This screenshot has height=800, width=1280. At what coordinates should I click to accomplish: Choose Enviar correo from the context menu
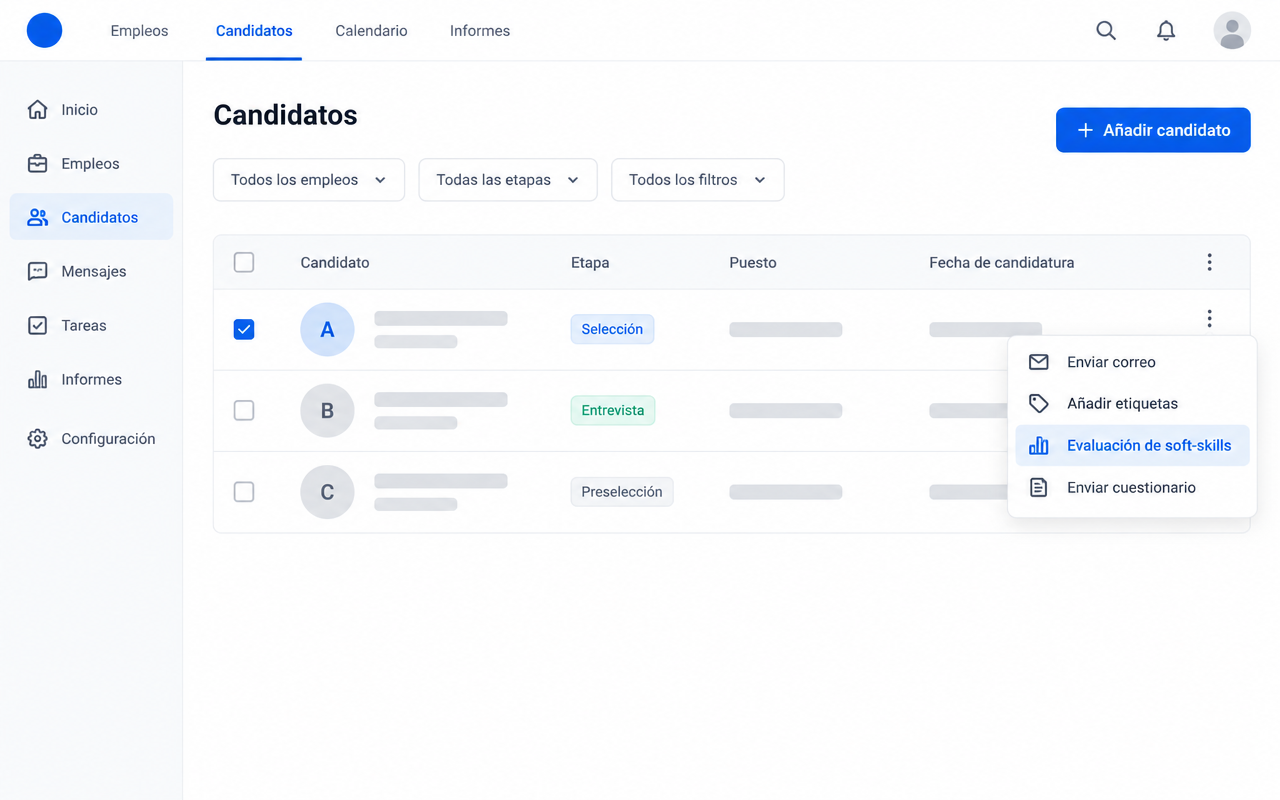[1132, 362]
